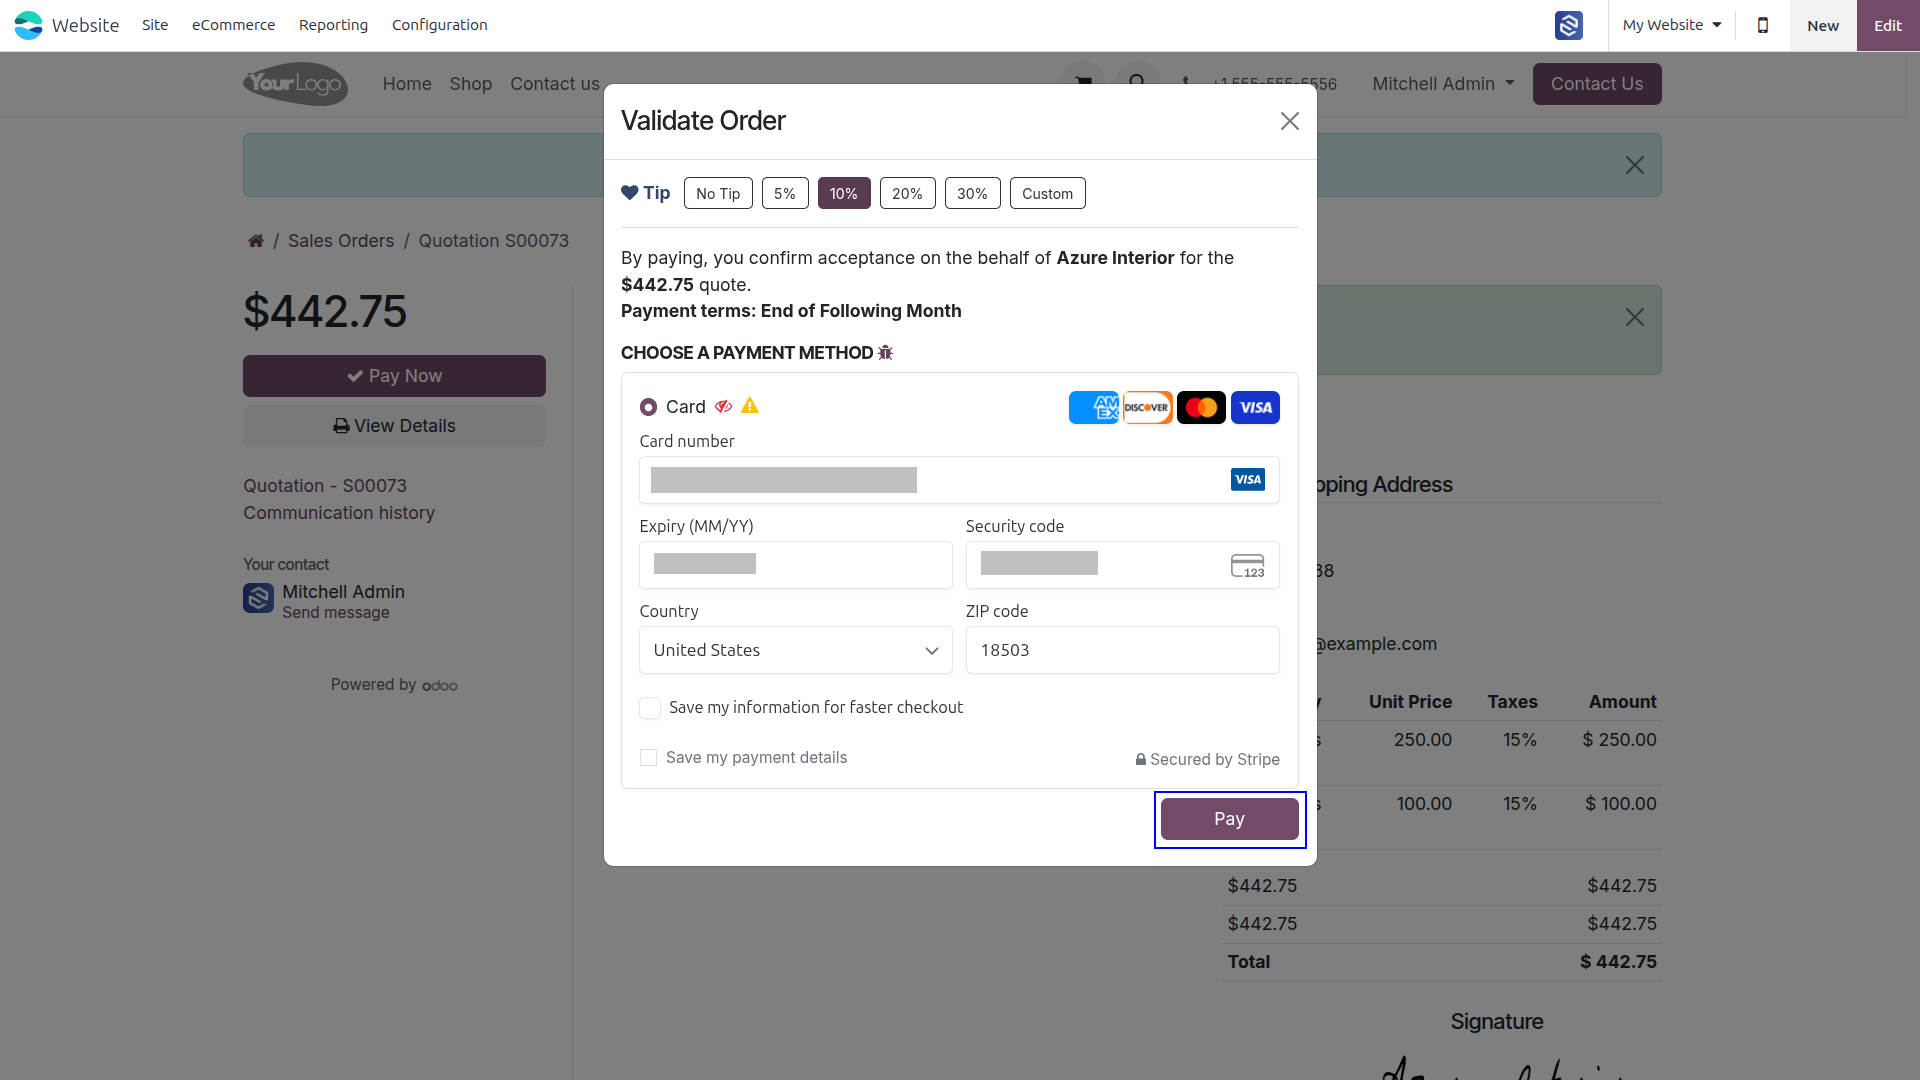Expand Mitchell Admin user dropdown in header
Screen dimensions: 1920x1080
coord(1443,84)
